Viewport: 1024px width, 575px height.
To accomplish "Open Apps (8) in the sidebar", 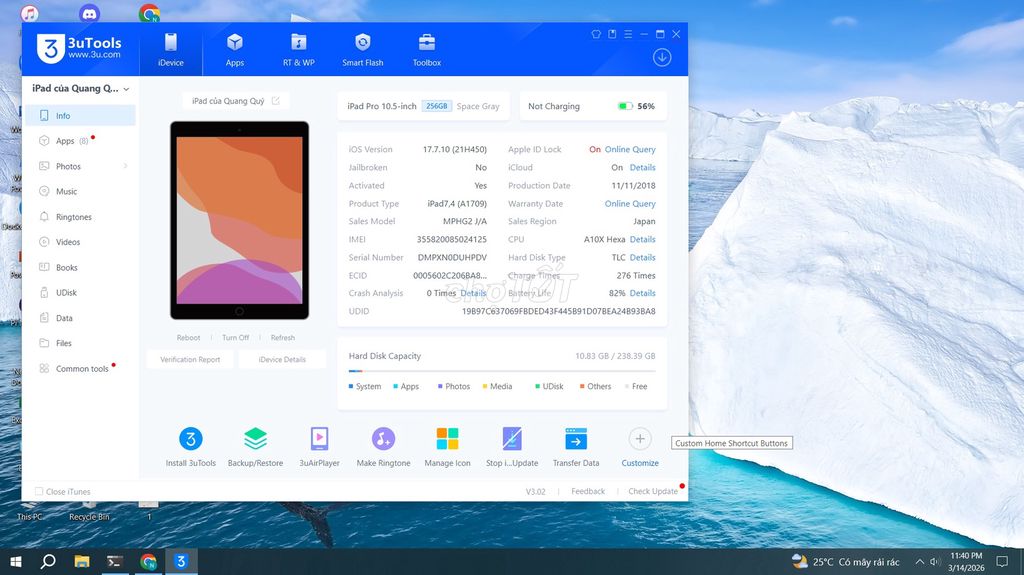I will click(x=80, y=140).
